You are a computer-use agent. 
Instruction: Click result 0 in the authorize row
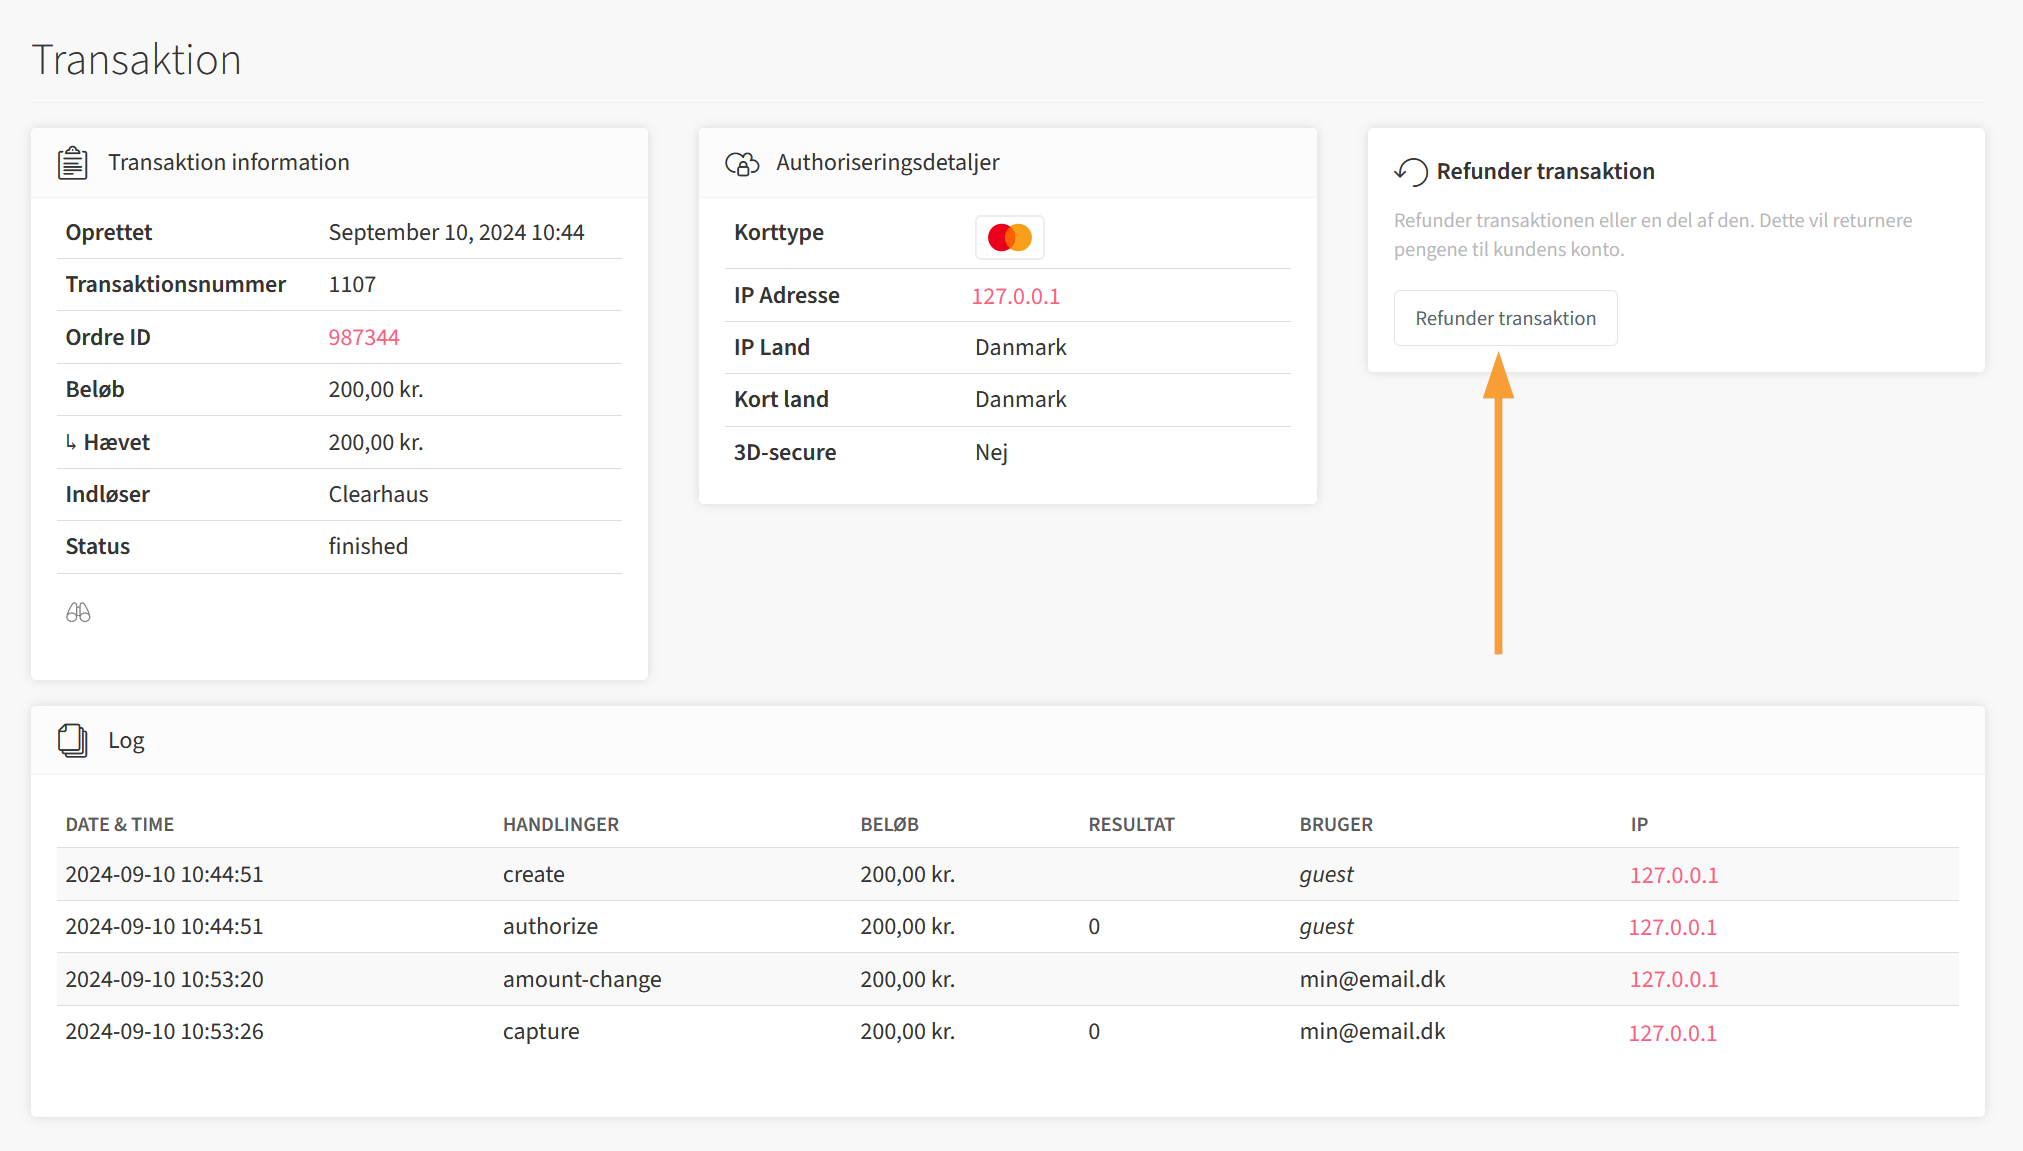pos(1094,926)
